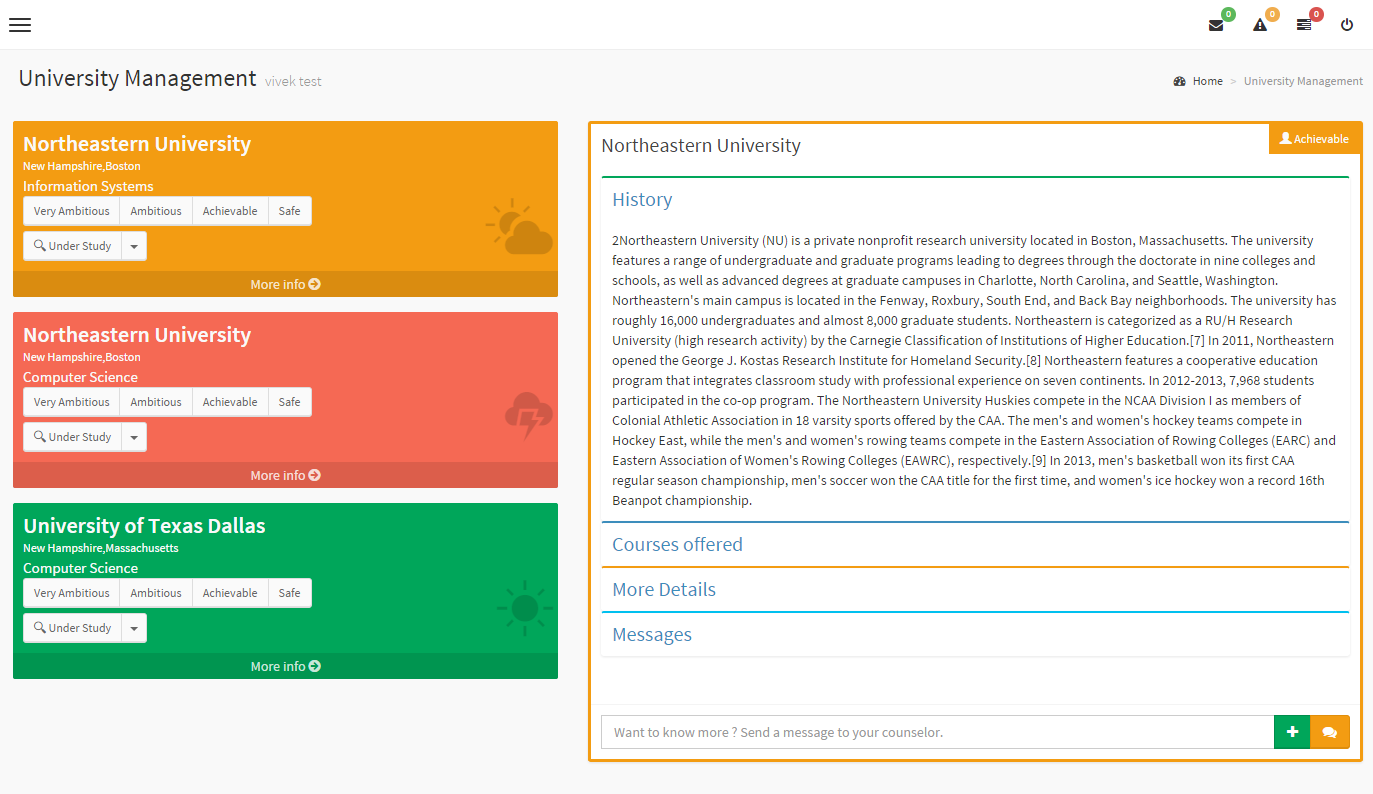The height and width of the screenshot is (794, 1373).
Task: Click Northeastern University title in details panel
Action: pos(701,146)
